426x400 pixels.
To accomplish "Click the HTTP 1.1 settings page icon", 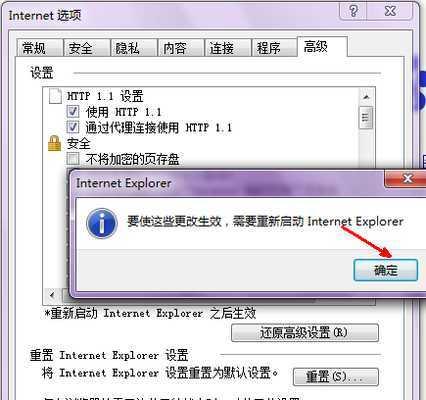I will [x=55, y=96].
